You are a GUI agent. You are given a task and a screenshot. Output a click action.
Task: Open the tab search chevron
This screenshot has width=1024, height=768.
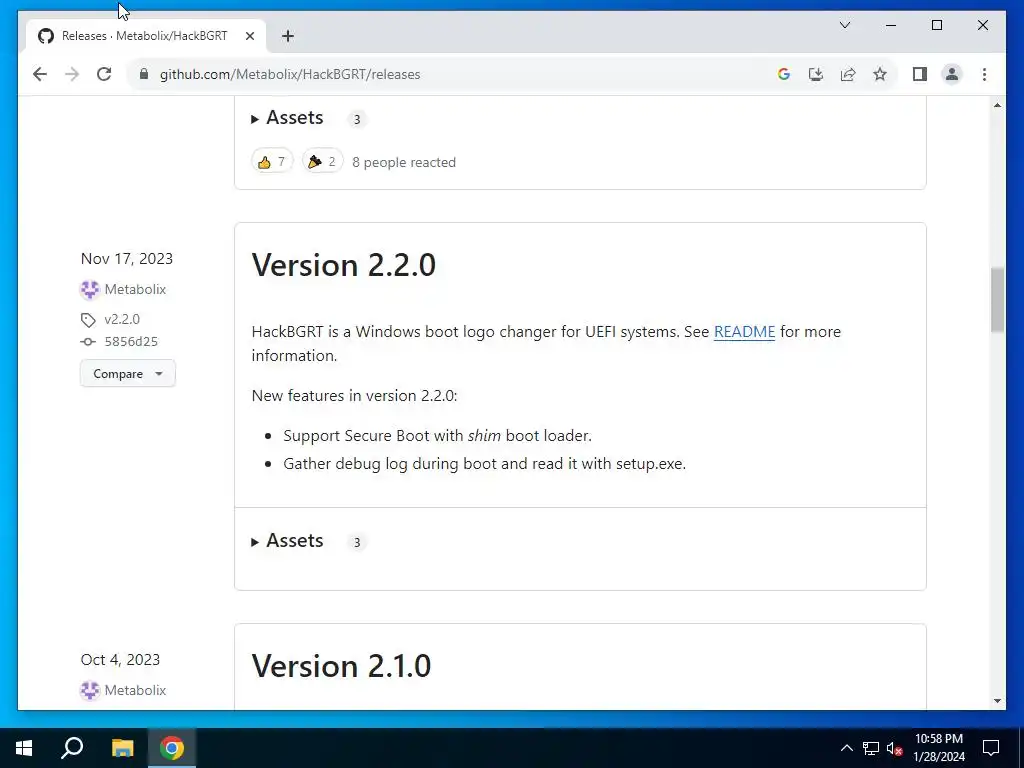coord(844,25)
